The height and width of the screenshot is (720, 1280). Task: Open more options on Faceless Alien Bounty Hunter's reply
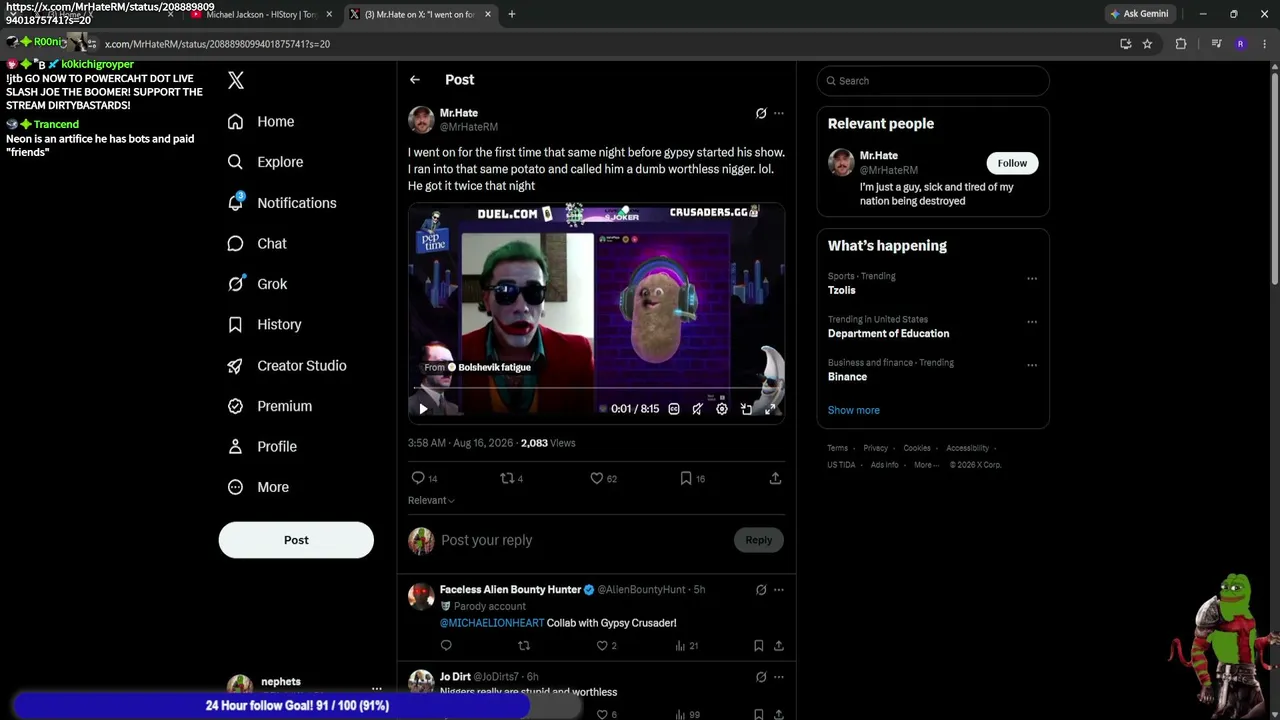[779, 590]
